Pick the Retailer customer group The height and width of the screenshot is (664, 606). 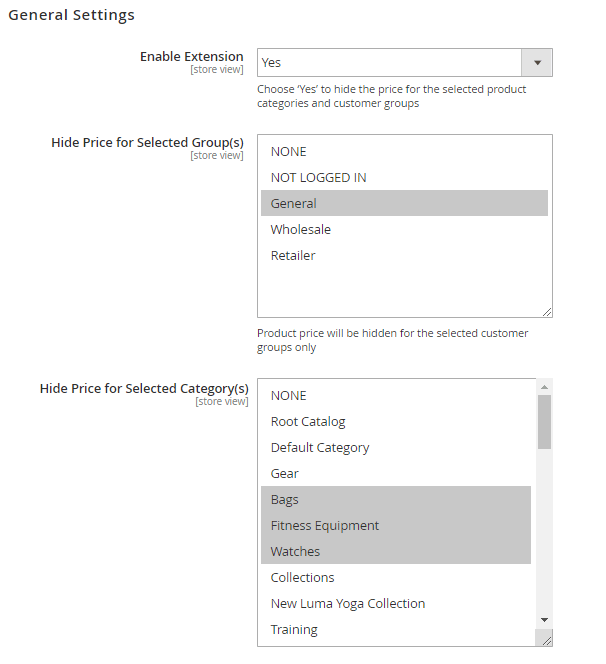click(293, 256)
